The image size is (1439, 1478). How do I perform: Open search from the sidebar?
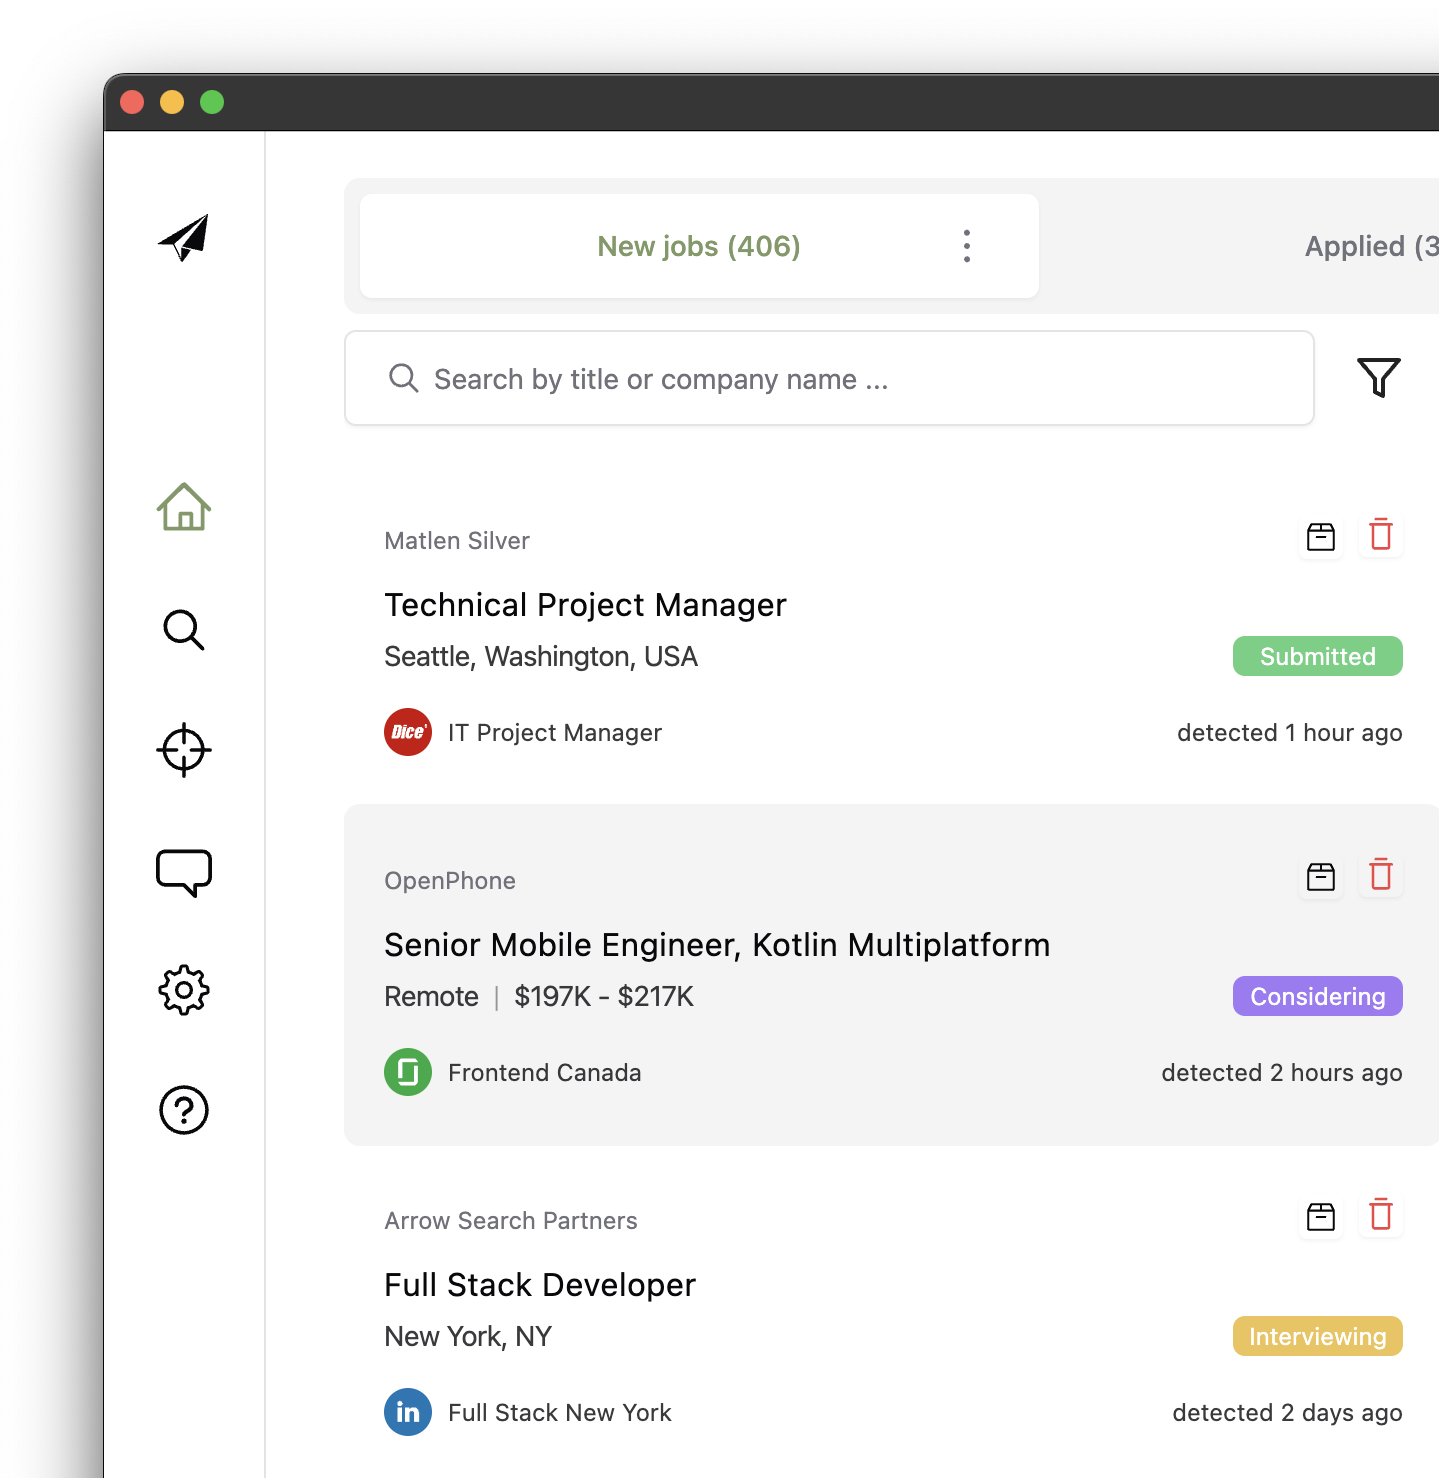[x=182, y=630]
